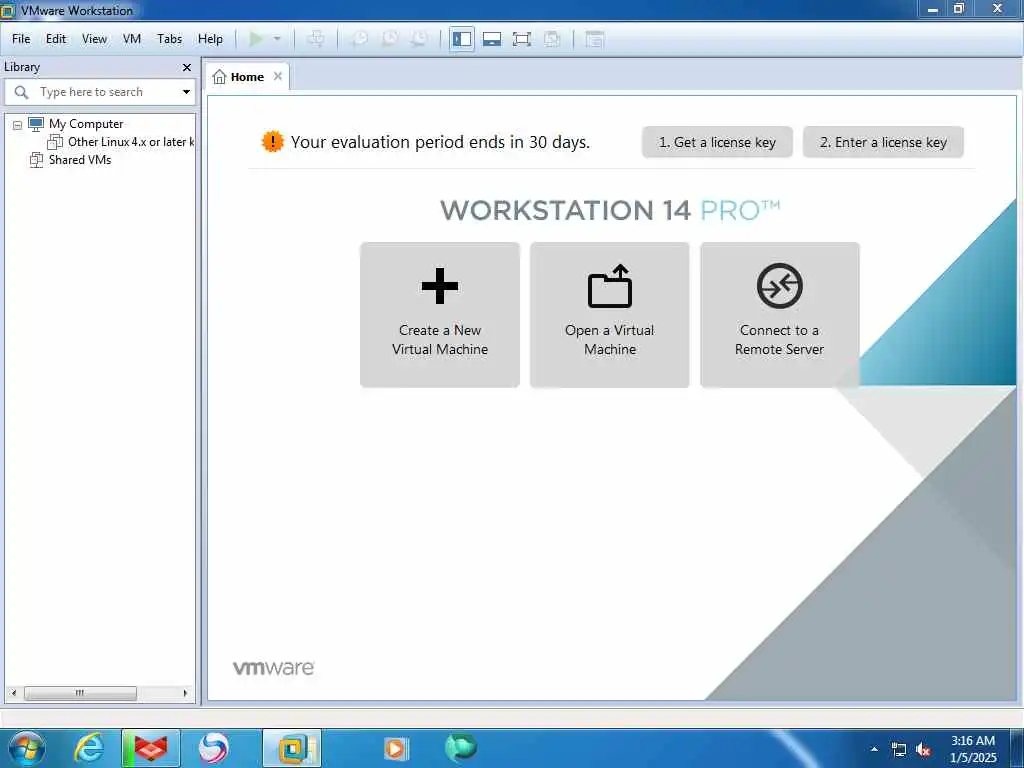The height and width of the screenshot is (768, 1024).
Task: Select Other Linux 4.x or later VM
Action: 131,142
